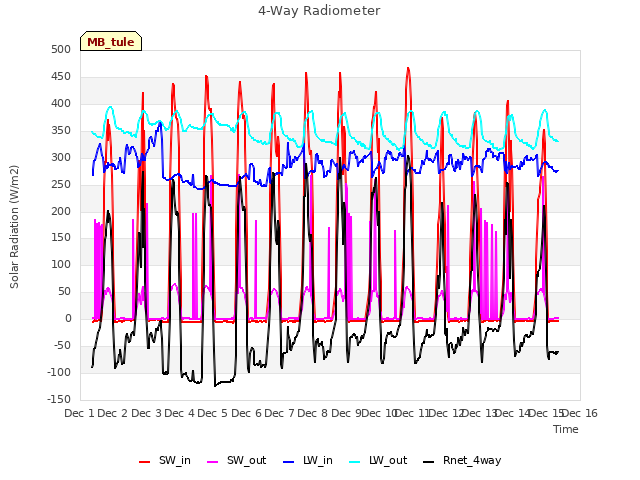The height and width of the screenshot is (480, 640).
Task: Click the -50 y-axis tick label
Action: click(x=62, y=345)
